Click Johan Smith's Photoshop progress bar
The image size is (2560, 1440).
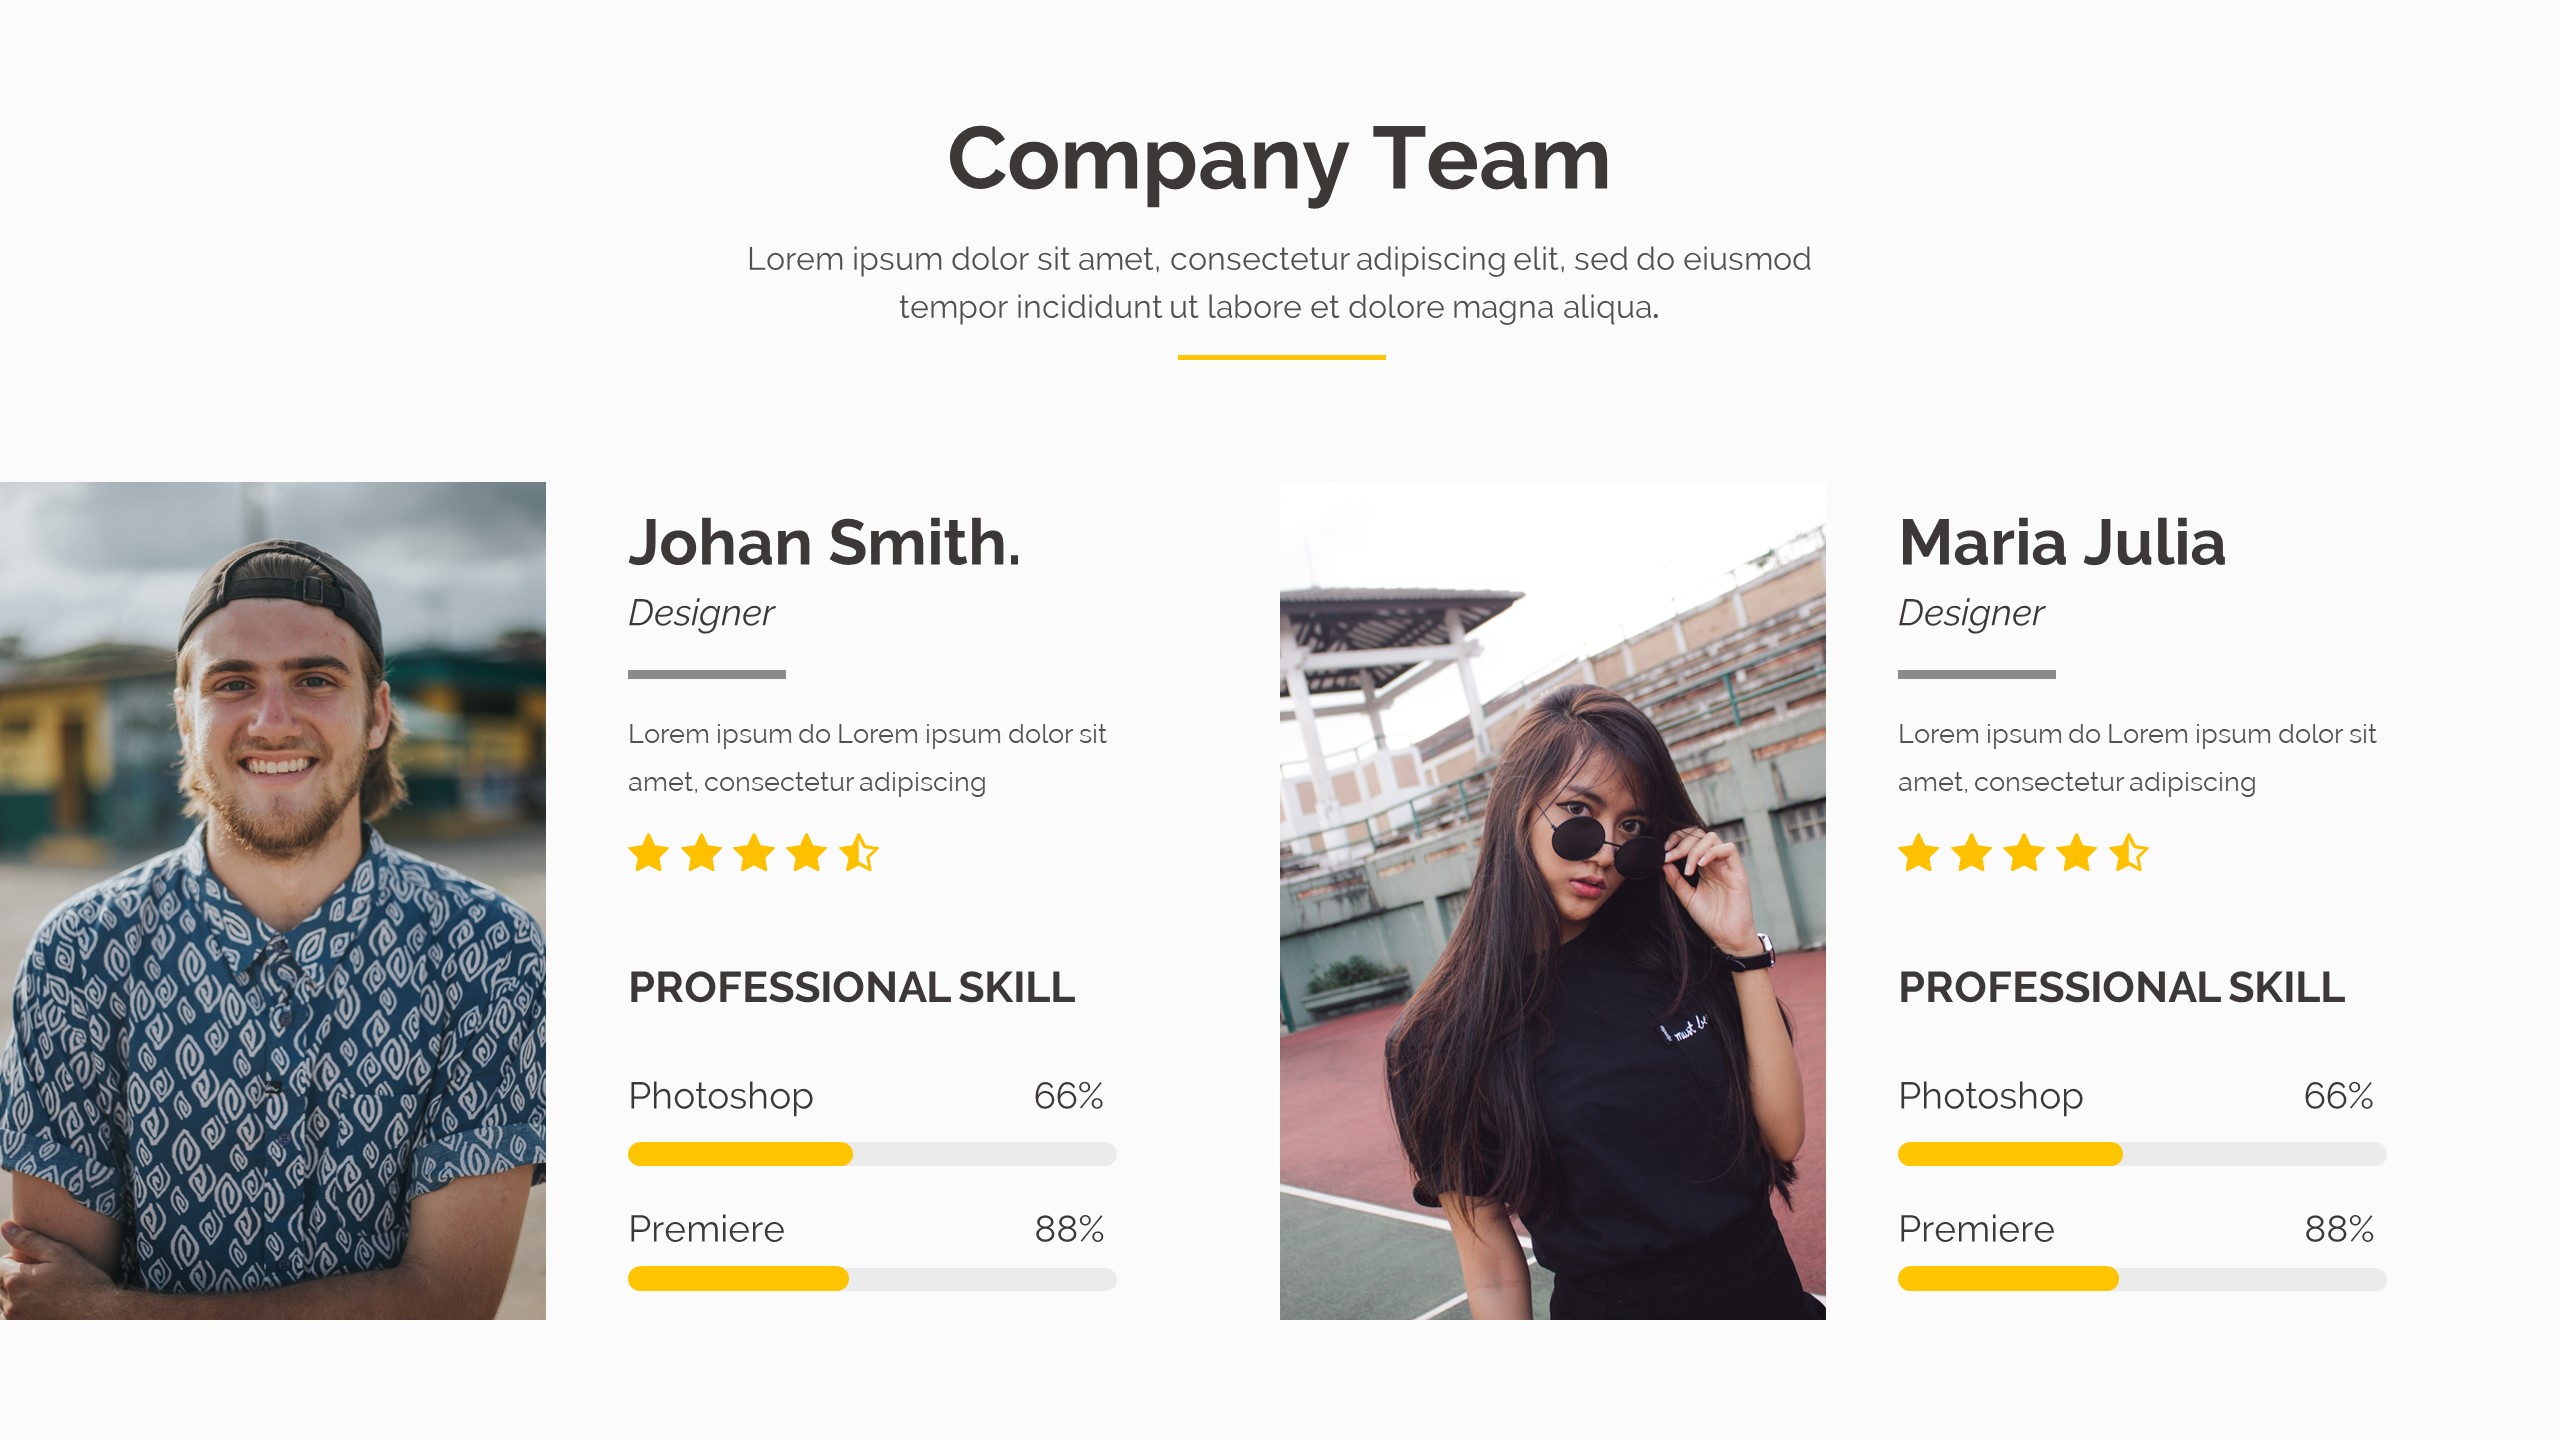872,1154
